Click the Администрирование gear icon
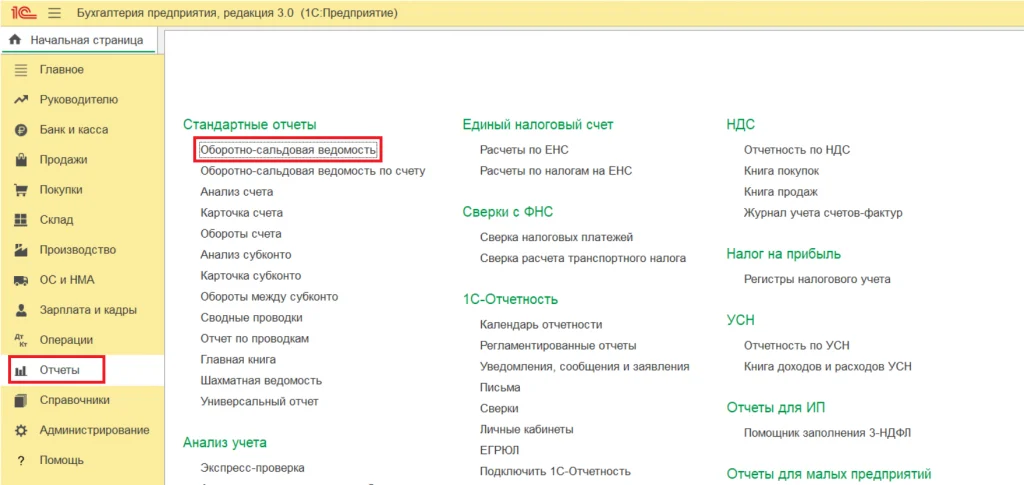 20,431
